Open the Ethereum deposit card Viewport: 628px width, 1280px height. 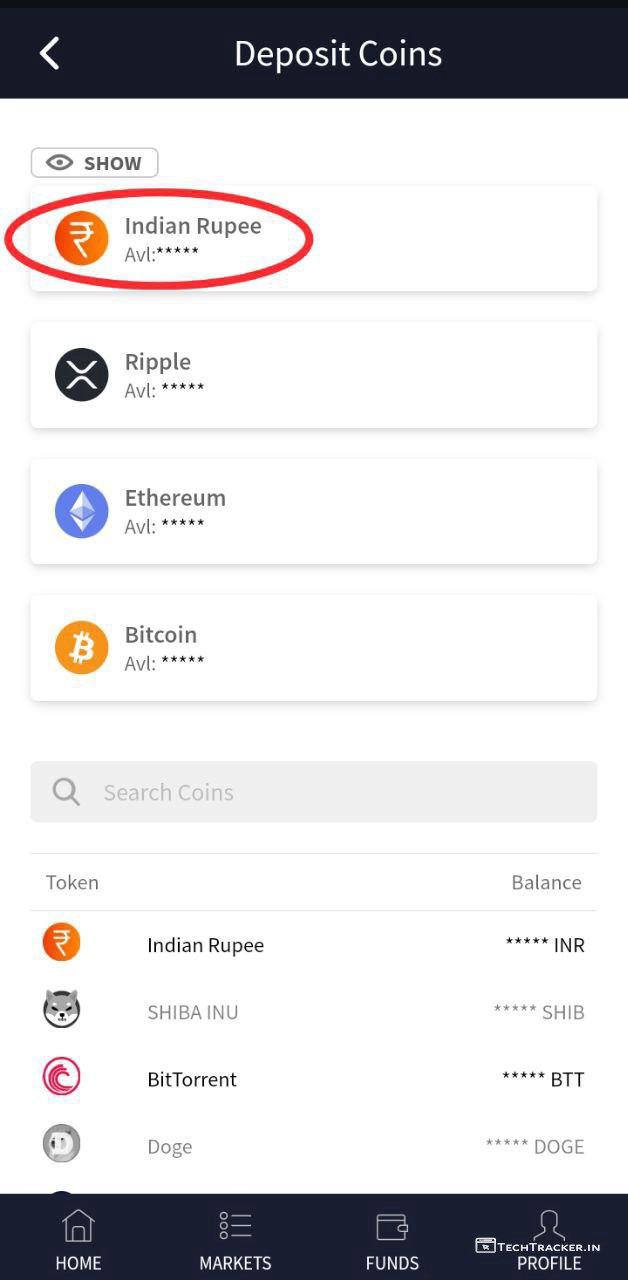[314, 511]
